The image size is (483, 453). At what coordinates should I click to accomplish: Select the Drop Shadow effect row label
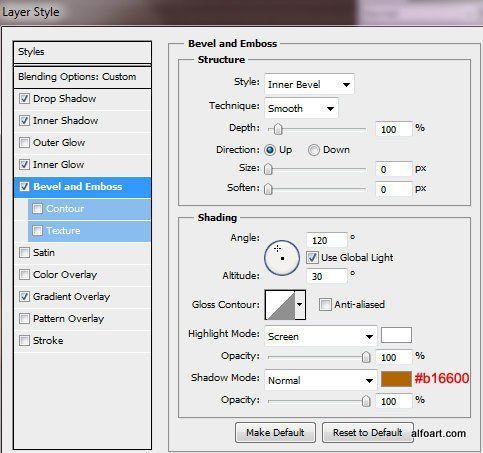coord(64,99)
